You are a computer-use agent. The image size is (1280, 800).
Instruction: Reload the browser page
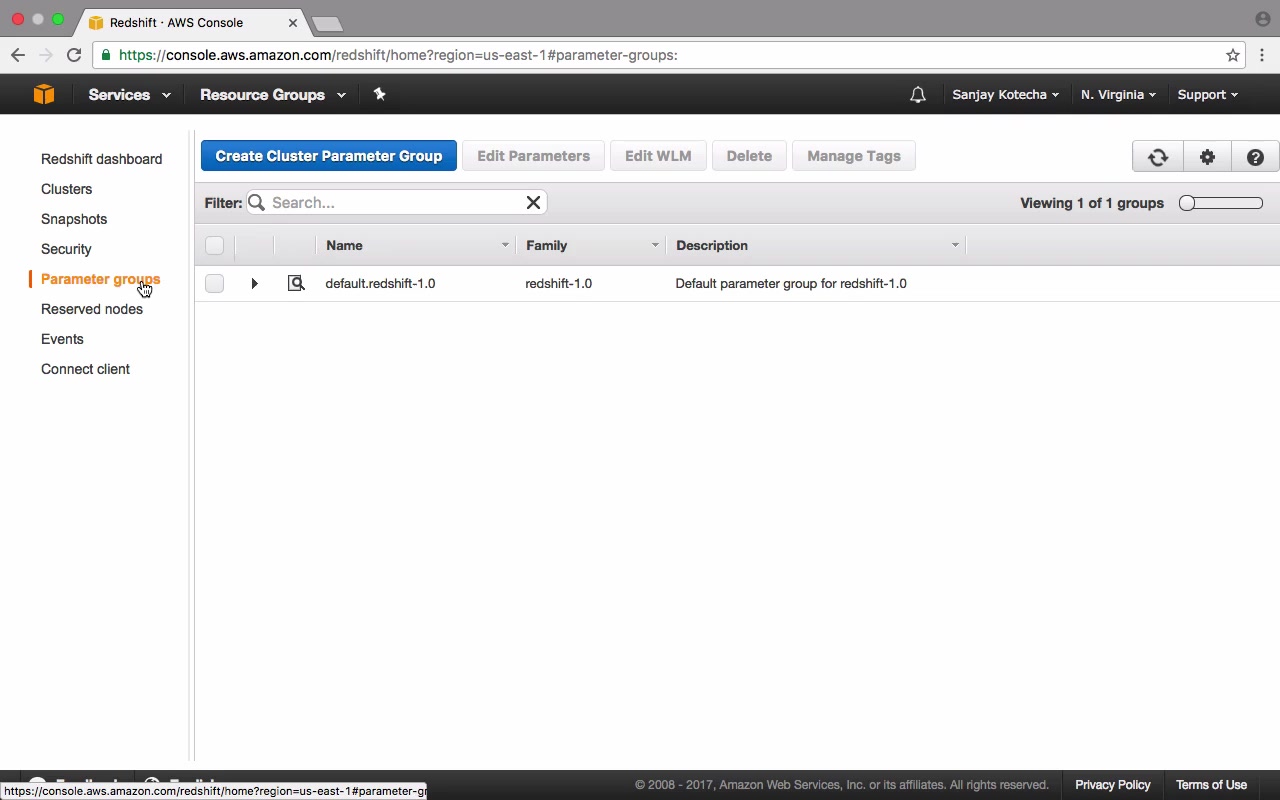coord(74,55)
